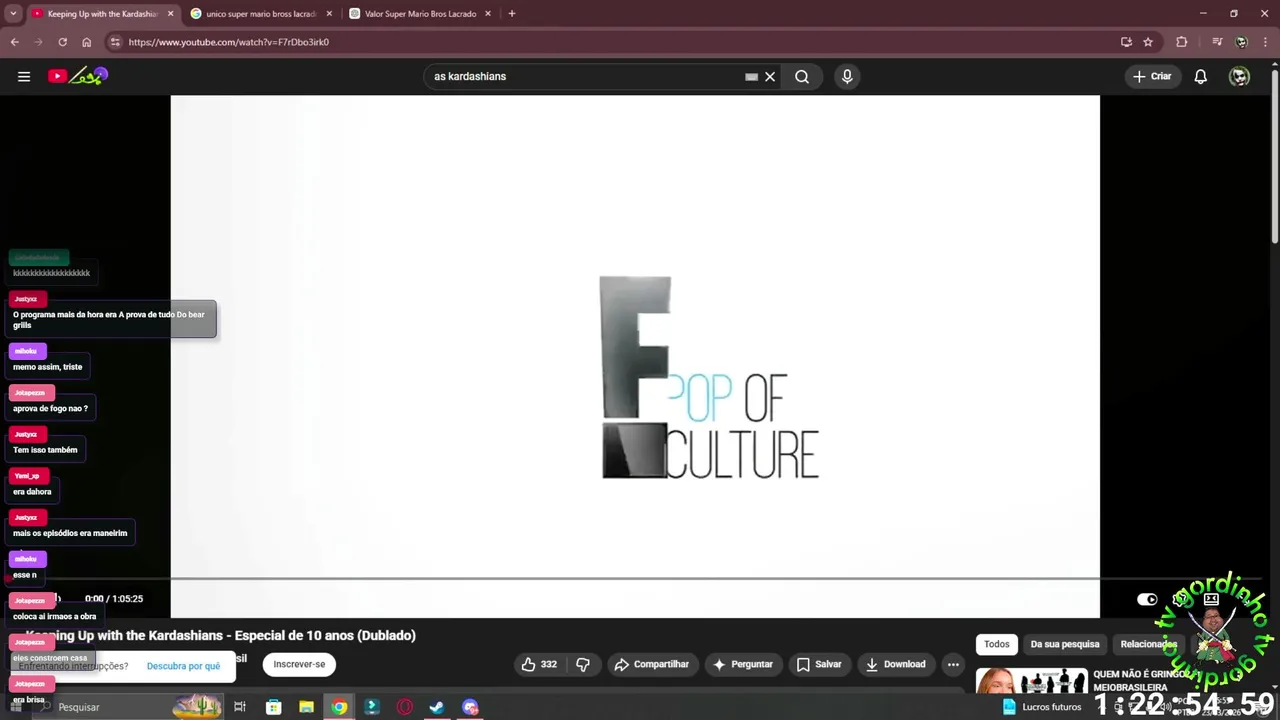Open the tab search dropdown arrow
This screenshot has width=1280, height=720.
click(x=13, y=14)
